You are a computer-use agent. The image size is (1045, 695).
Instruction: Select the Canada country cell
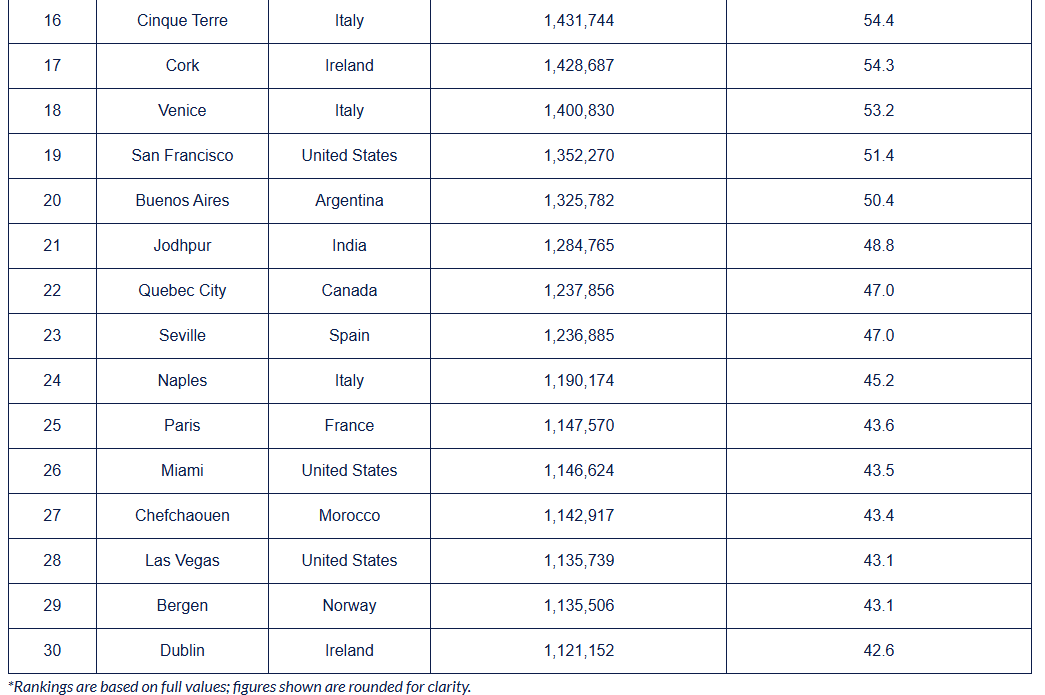tap(349, 290)
